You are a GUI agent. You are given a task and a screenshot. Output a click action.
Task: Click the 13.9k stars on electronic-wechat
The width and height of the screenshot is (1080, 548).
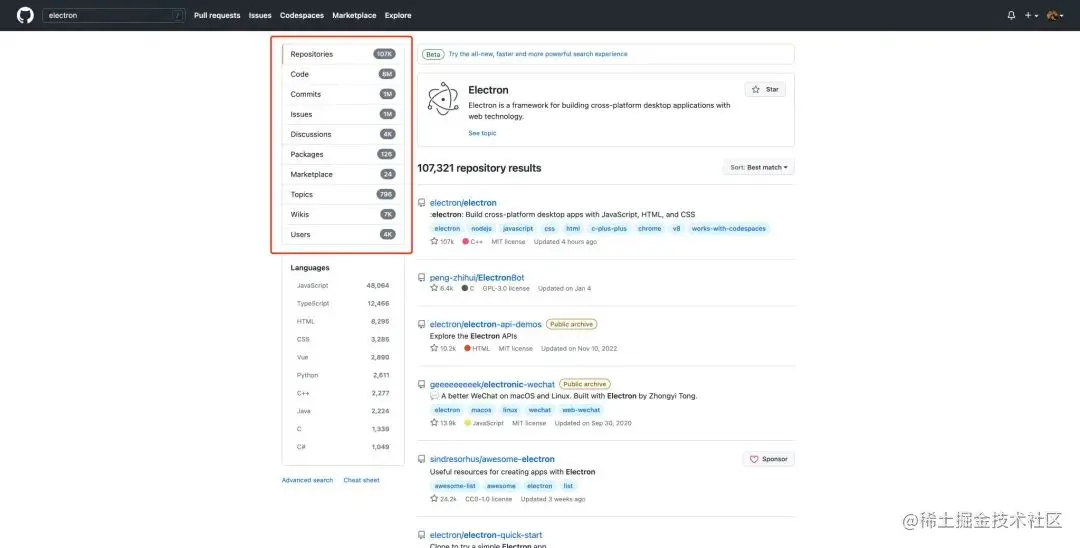pyautogui.click(x=443, y=423)
